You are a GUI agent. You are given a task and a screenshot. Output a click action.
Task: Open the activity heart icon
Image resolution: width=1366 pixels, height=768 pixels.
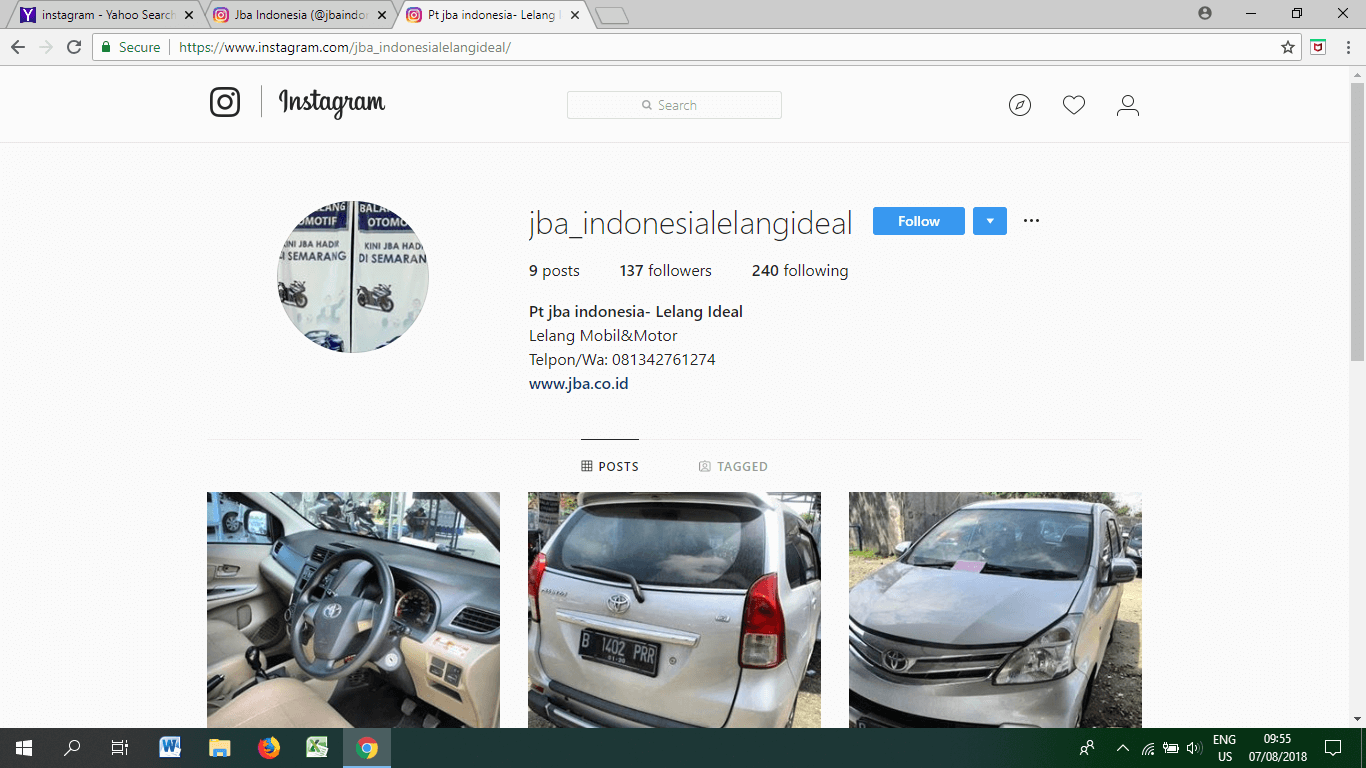point(1073,105)
